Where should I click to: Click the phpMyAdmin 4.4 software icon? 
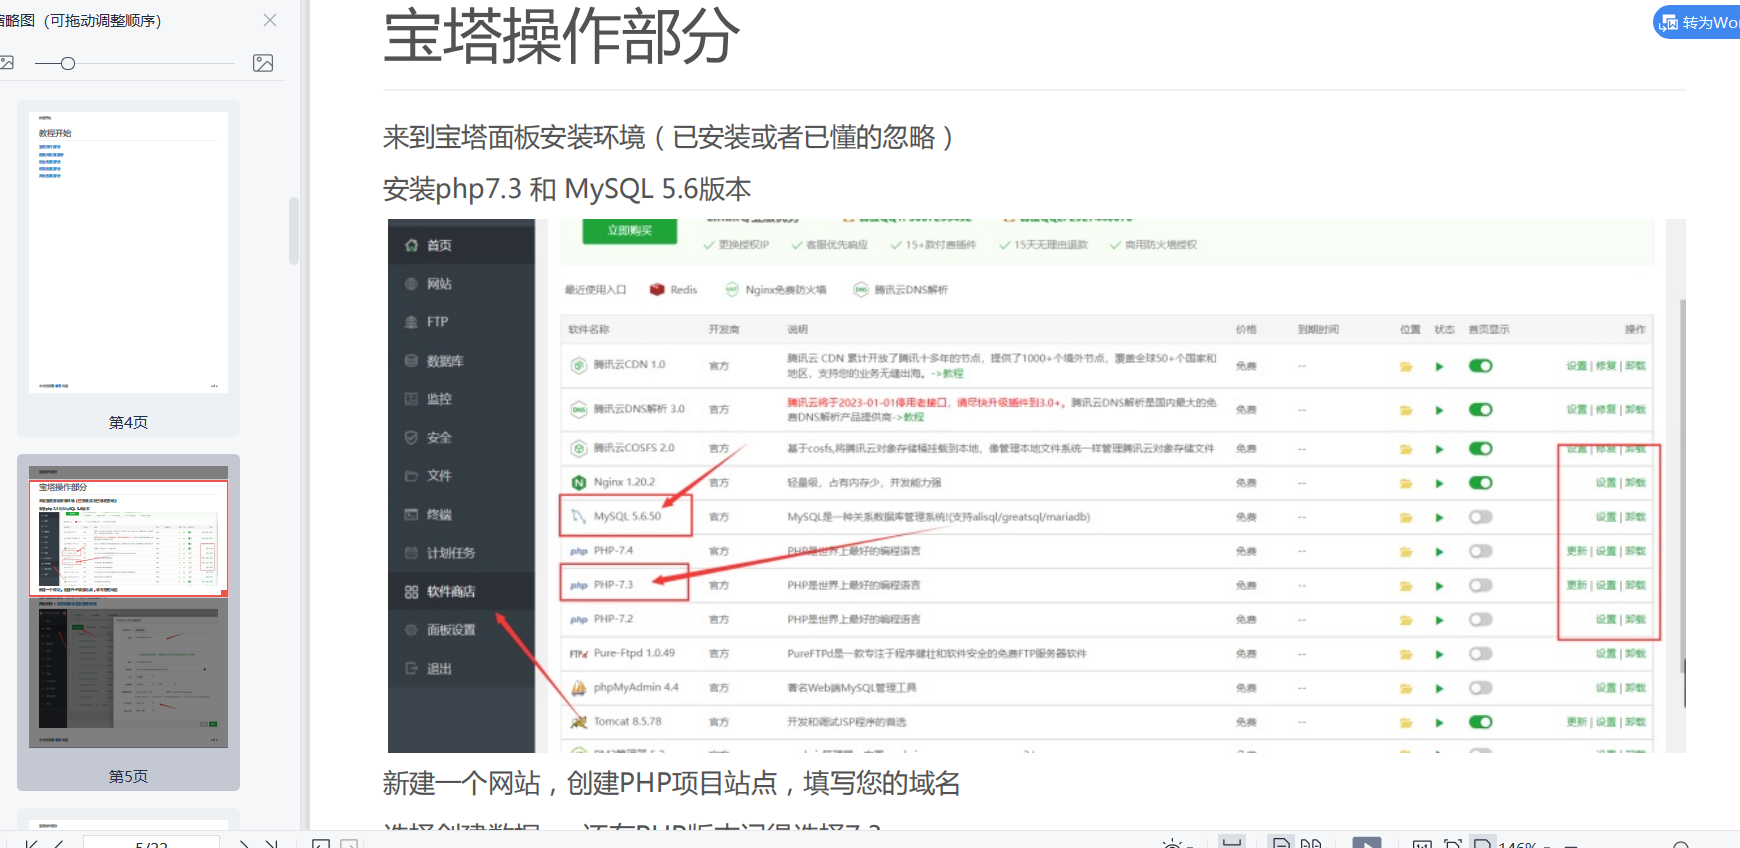tap(579, 688)
